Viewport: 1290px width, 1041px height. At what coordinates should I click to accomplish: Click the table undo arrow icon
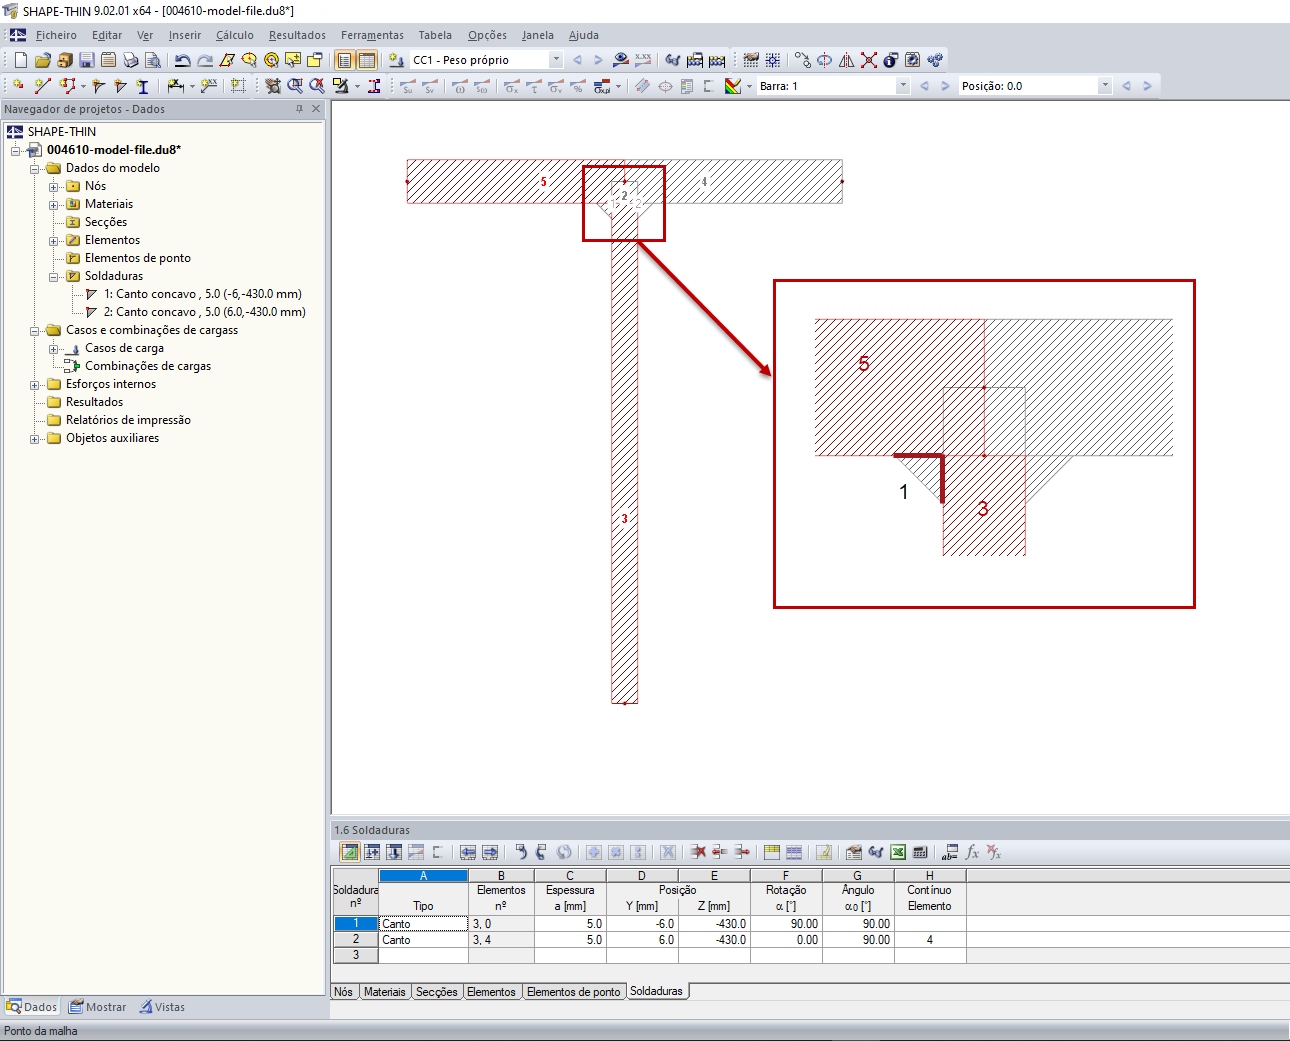[520, 852]
